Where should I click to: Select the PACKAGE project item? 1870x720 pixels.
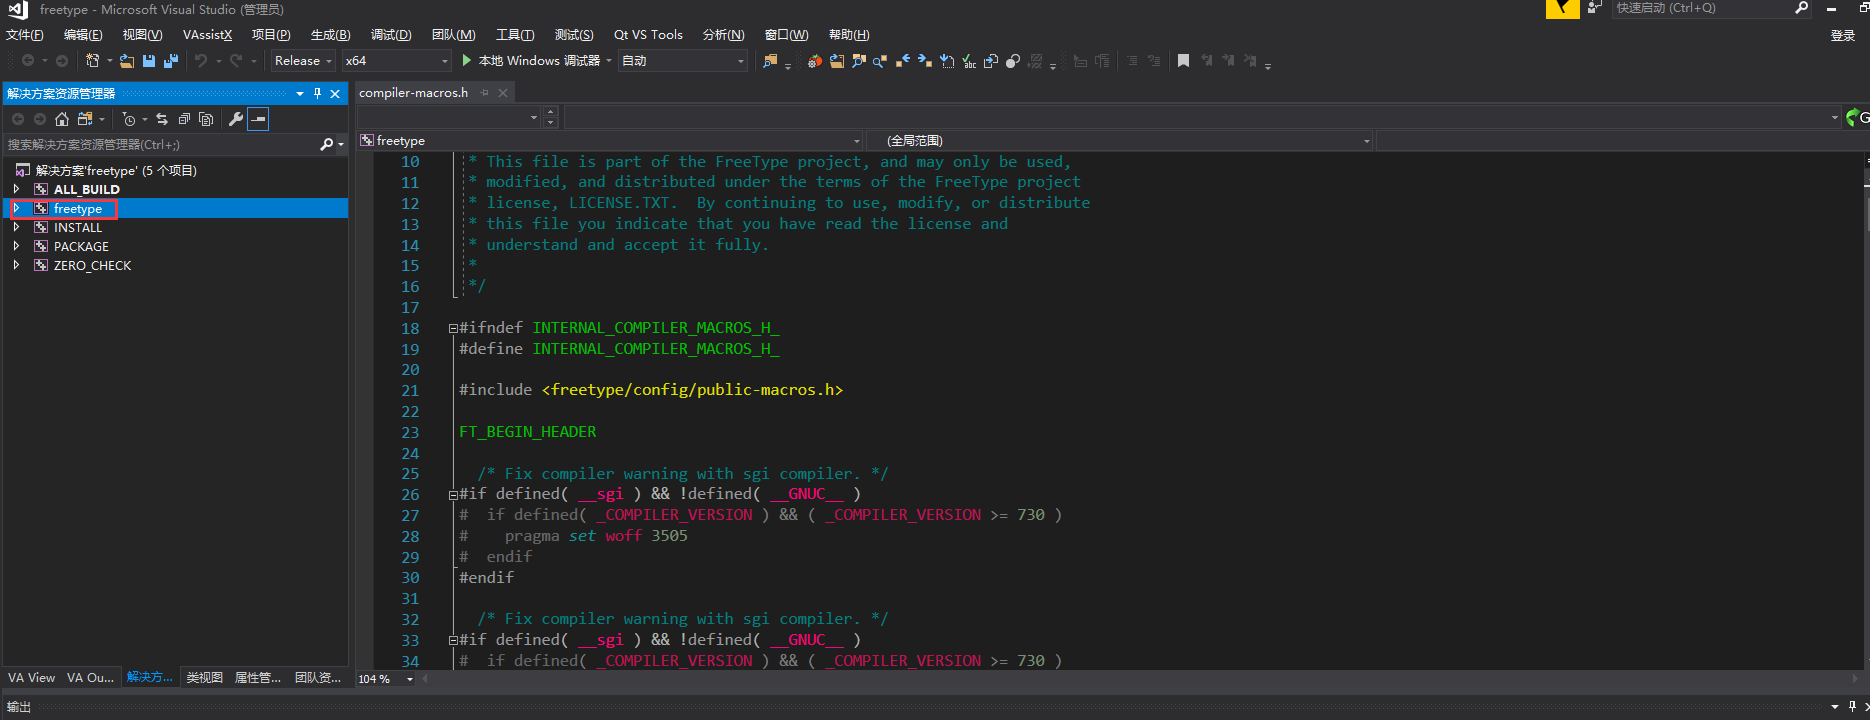(x=81, y=247)
